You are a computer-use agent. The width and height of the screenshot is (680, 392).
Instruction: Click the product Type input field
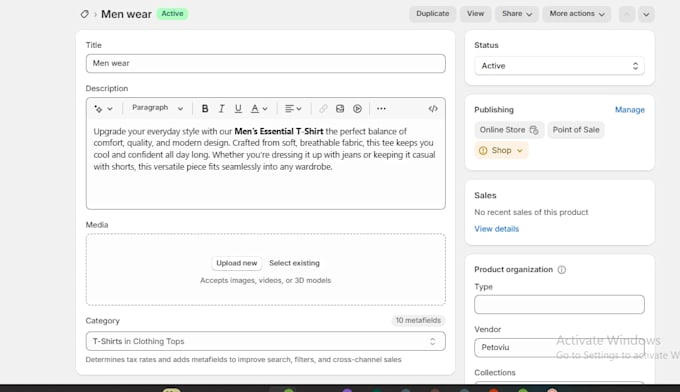point(559,304)
